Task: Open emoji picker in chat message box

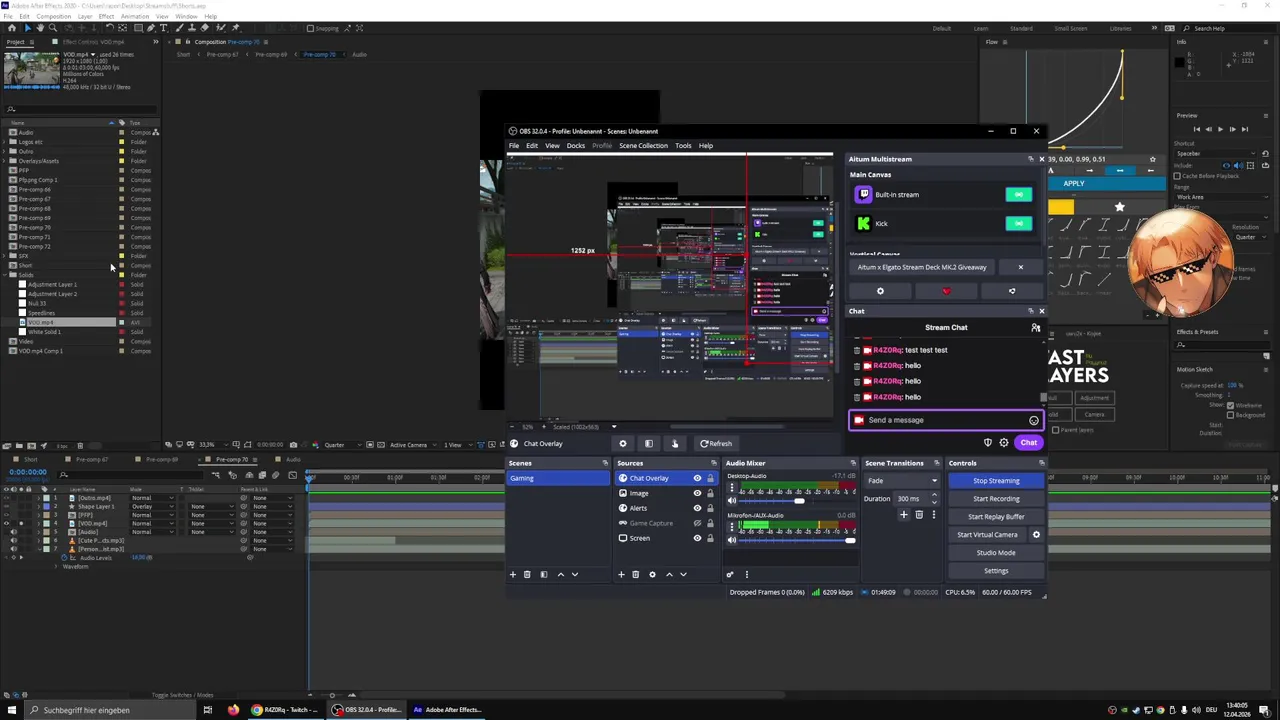Action: click(1034, 420)
